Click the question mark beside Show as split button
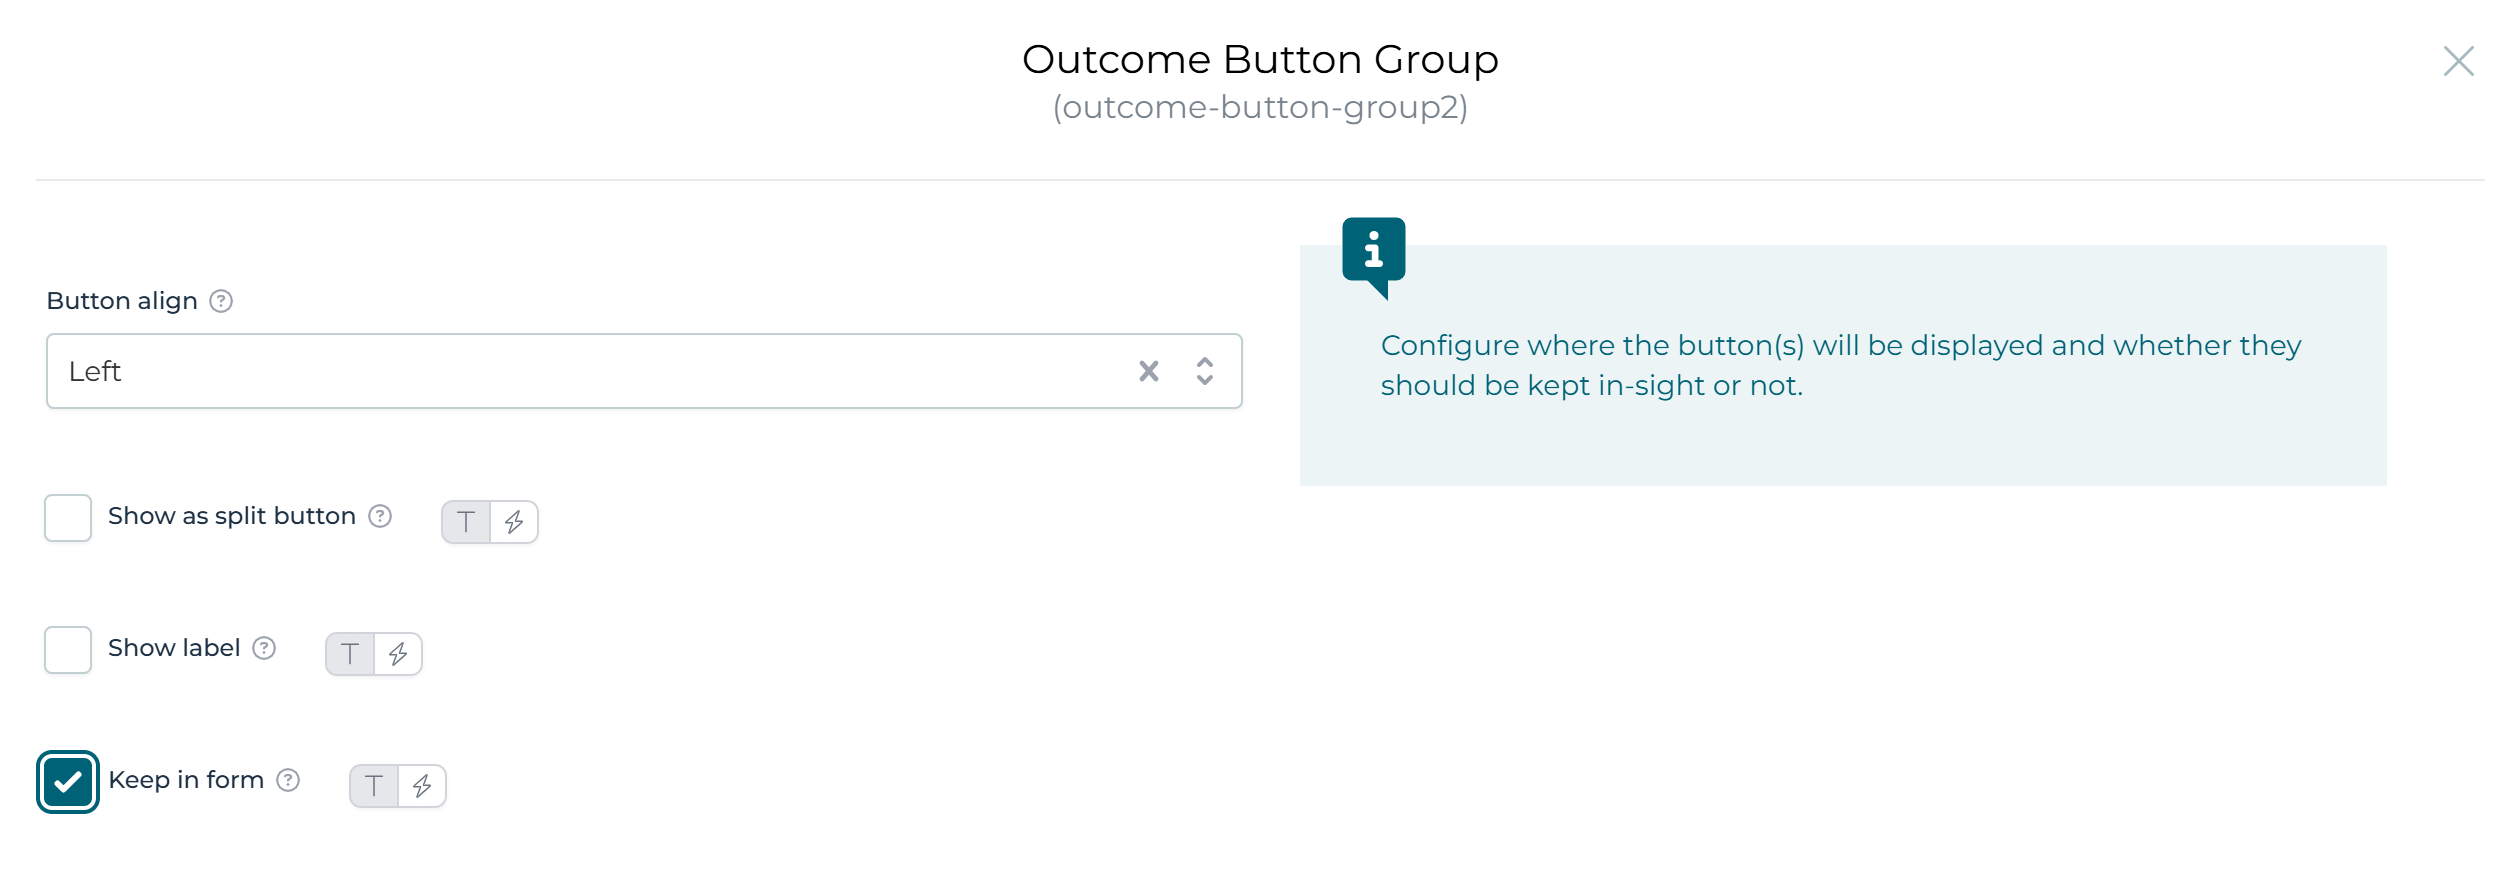 pyautogui.click(x=379, y=517)
